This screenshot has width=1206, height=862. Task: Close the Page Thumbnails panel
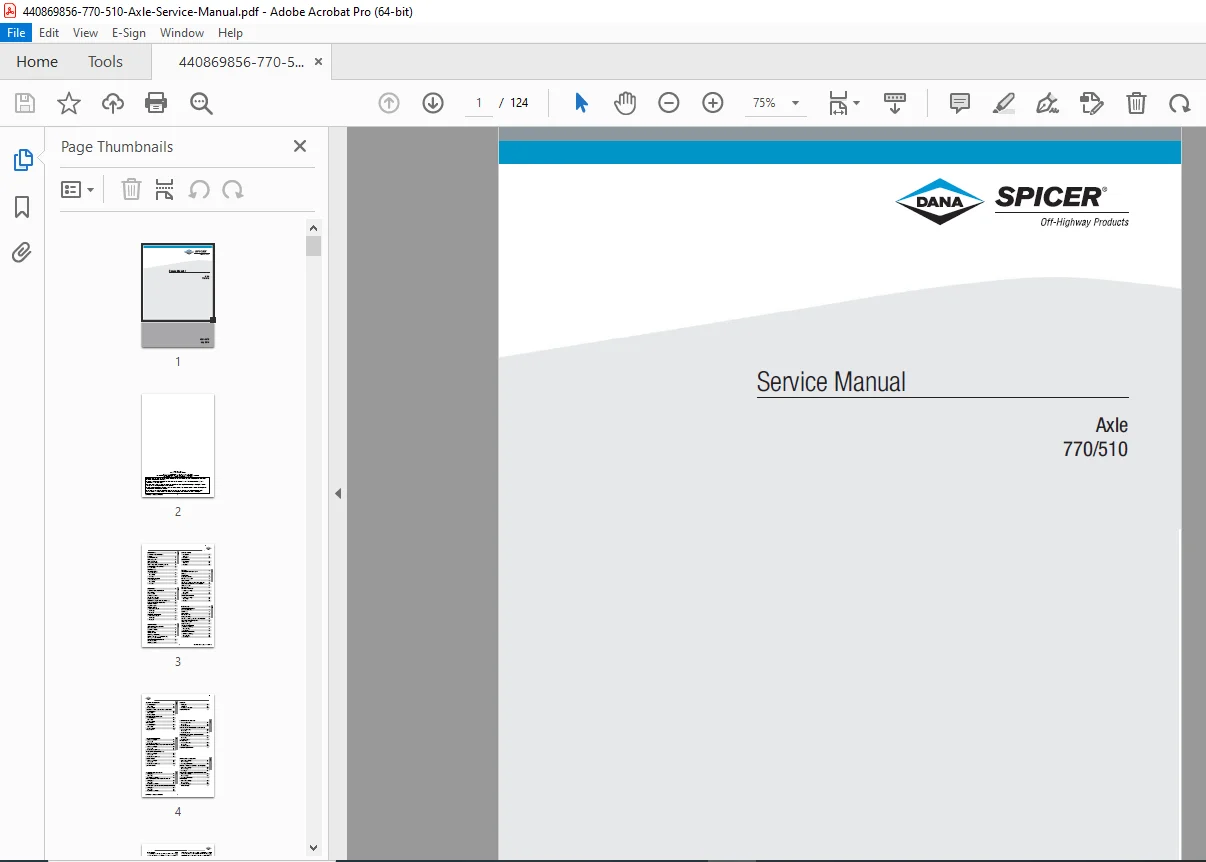point(300,146)
